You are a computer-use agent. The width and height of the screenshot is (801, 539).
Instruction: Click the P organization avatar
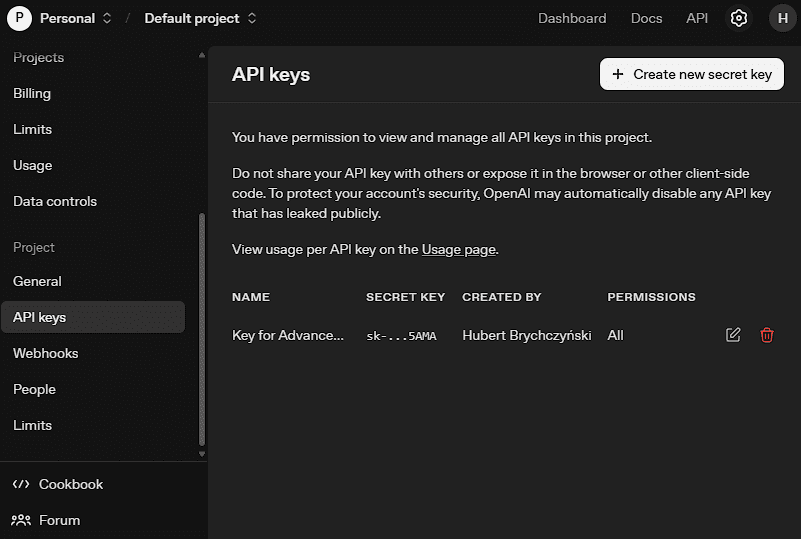click(19, 18)
